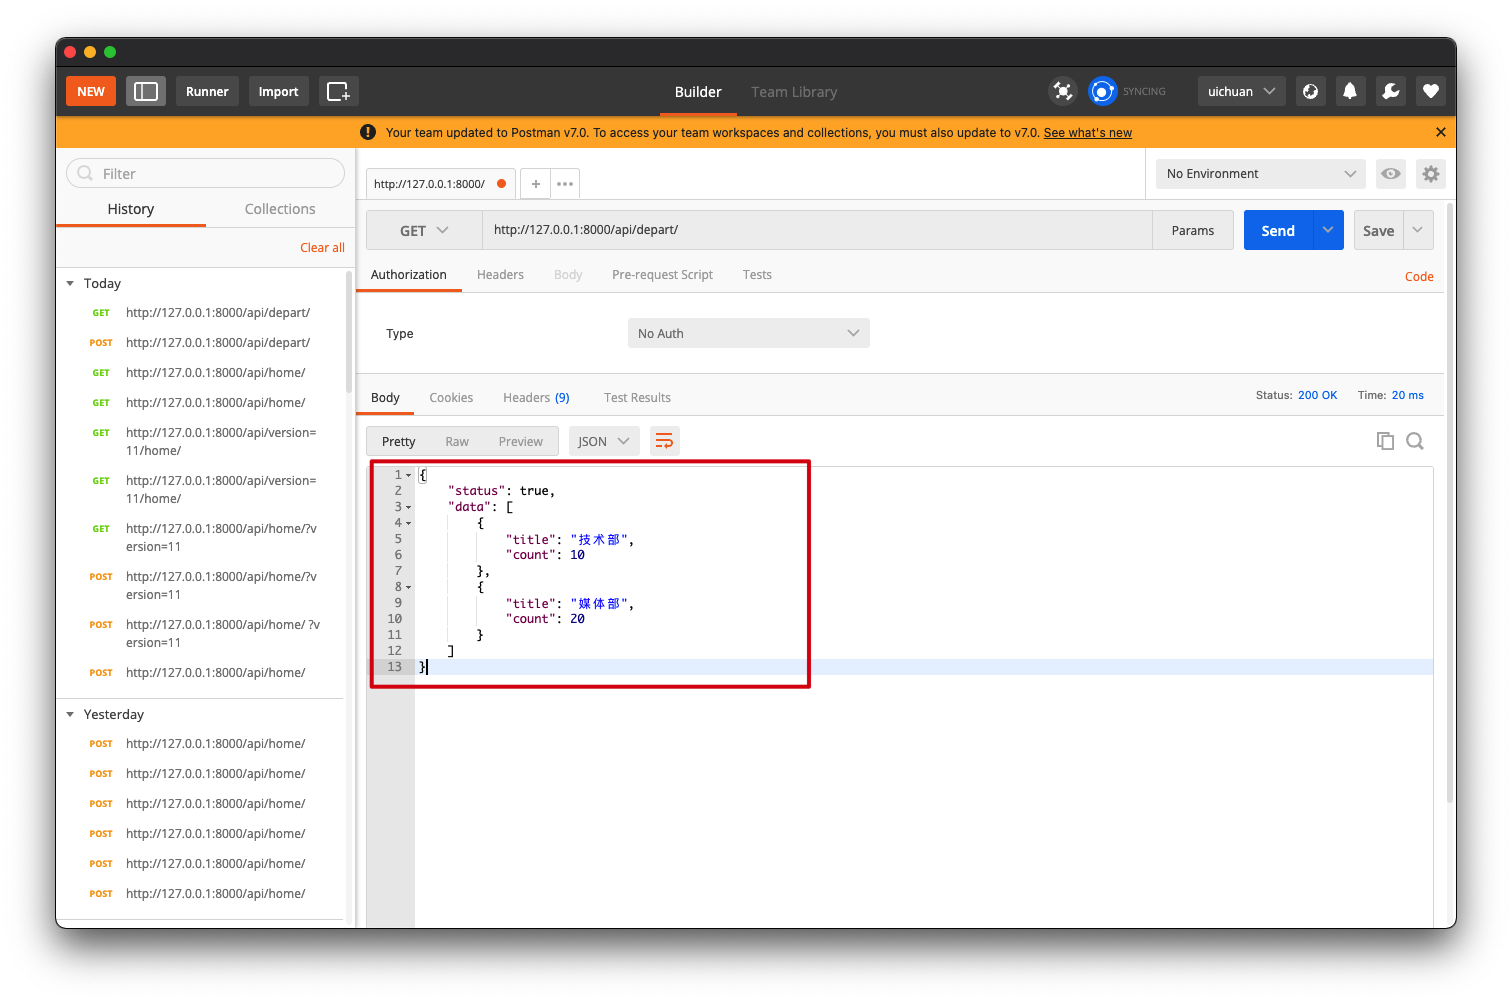Fold the JSON object at line 4
This screenshot has width=1512, height=1002.
pyautogui.click(x=409, y=523)
